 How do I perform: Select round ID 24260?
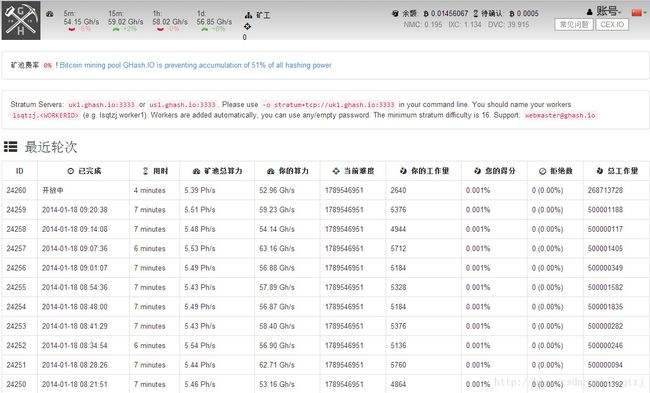tap(16, 190)
